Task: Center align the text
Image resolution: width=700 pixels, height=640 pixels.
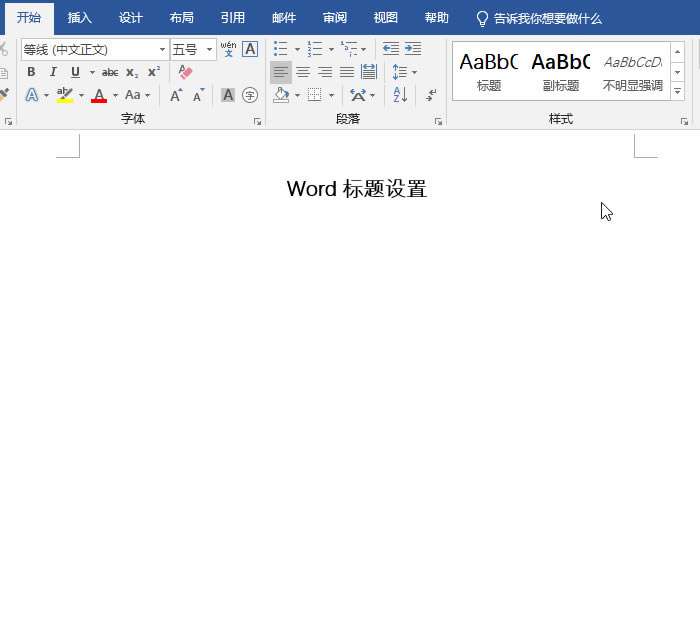Action: point(303,72)
